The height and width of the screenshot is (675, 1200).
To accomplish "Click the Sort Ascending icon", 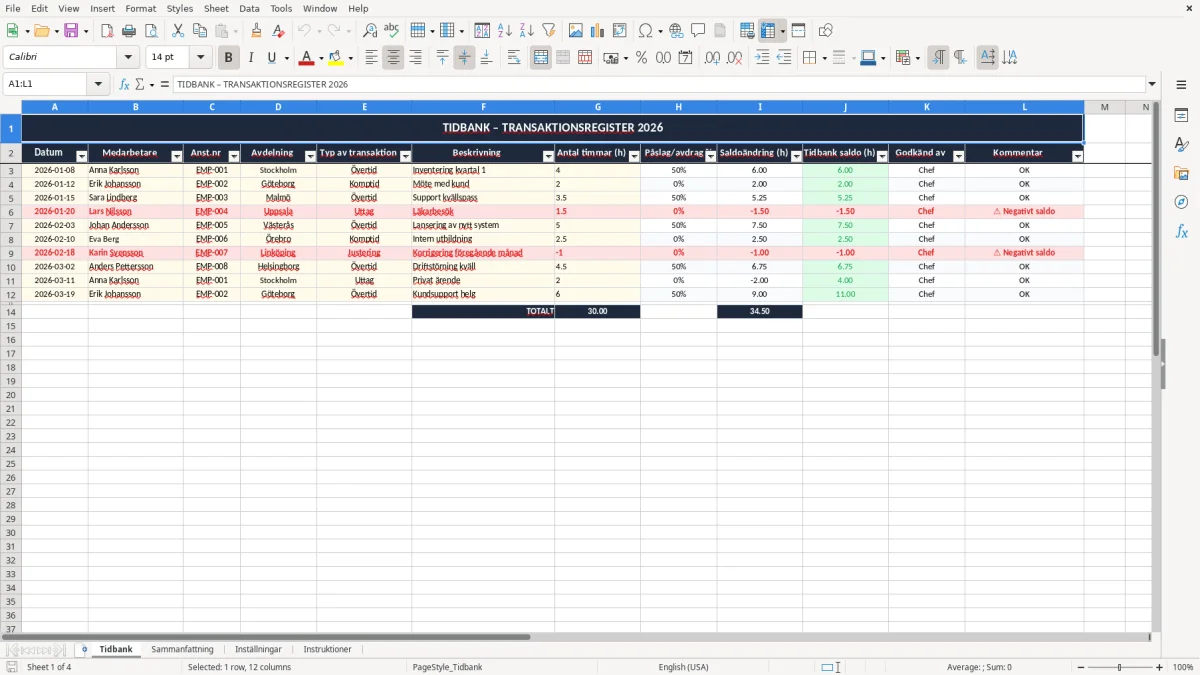I will pyautogui.click(x=504, y=31).
